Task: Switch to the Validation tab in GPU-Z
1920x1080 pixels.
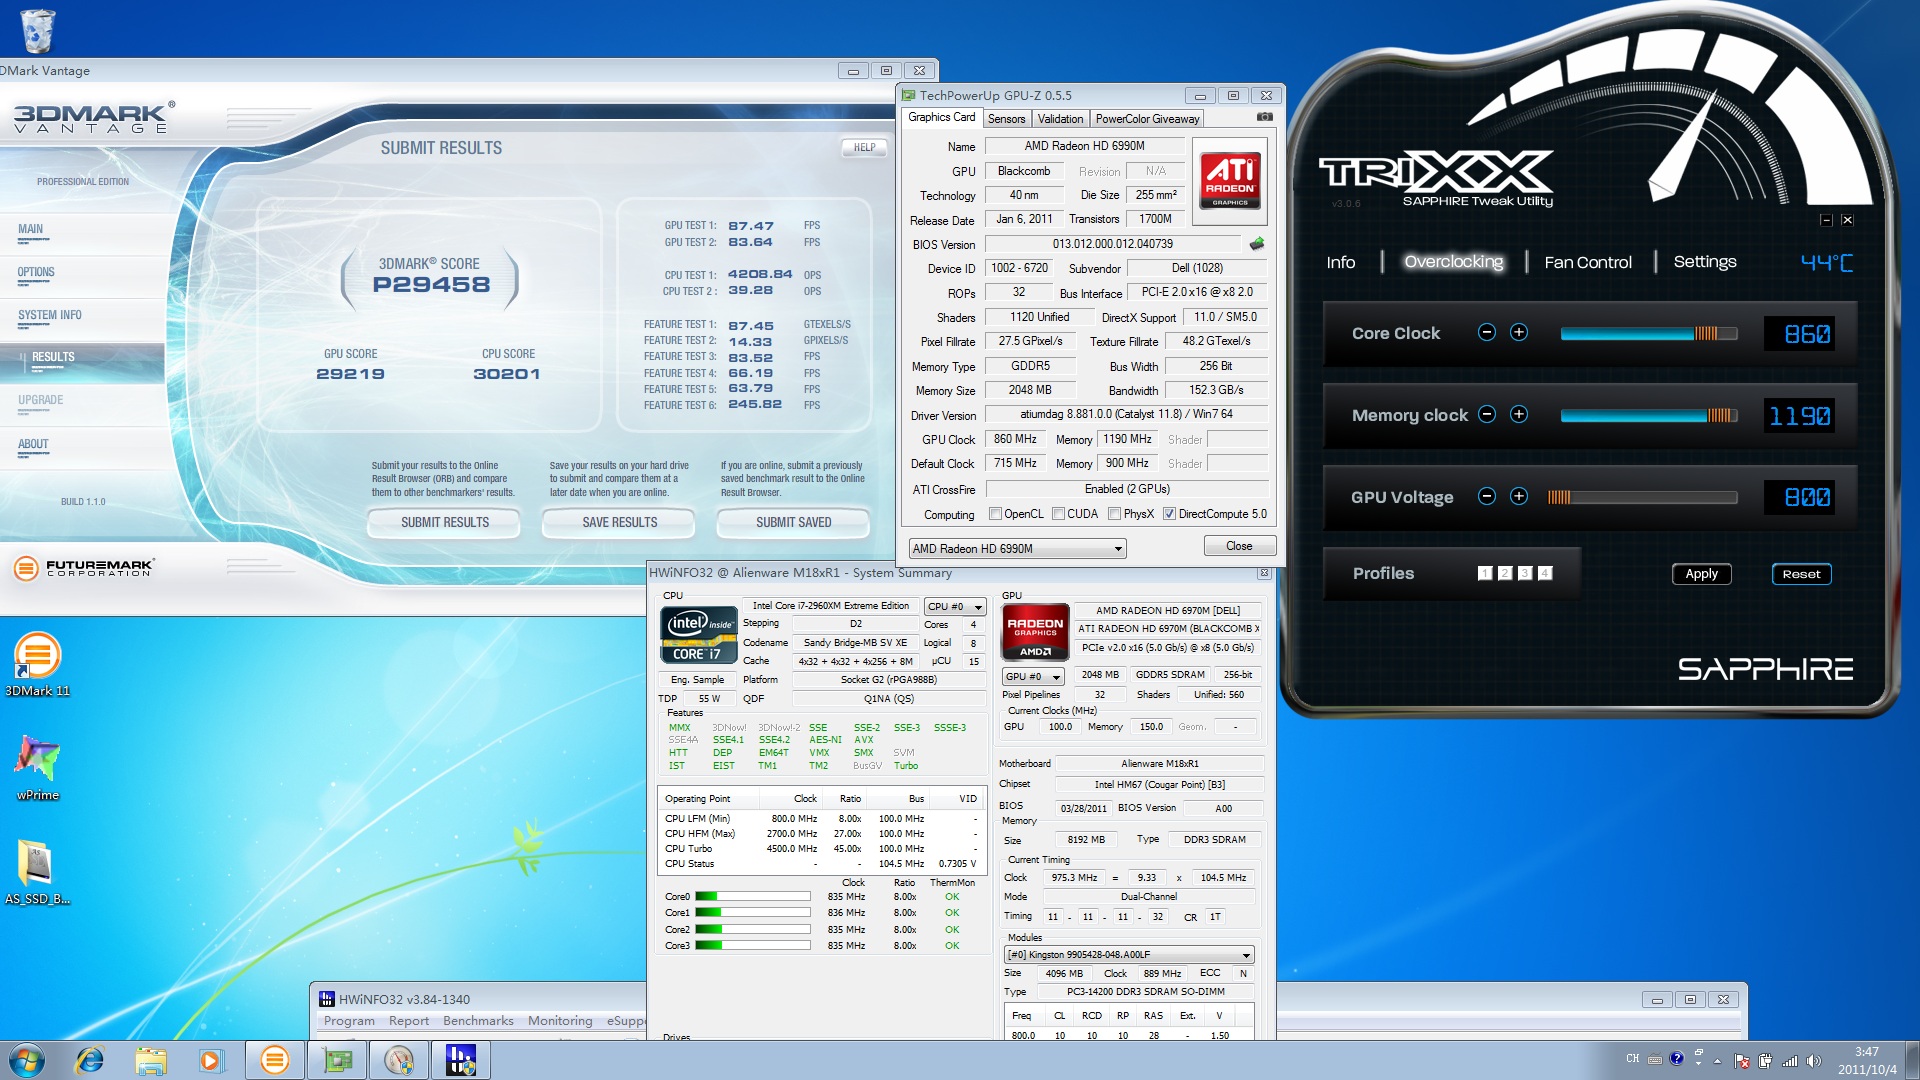Action: tap(1060, 118)
